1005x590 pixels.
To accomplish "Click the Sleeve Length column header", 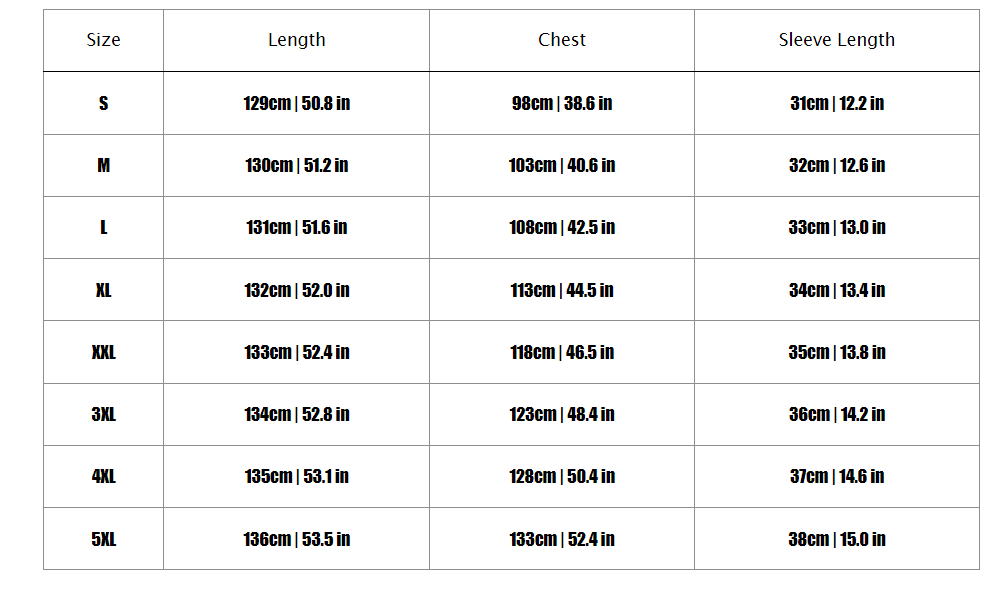I will point(837,40).
